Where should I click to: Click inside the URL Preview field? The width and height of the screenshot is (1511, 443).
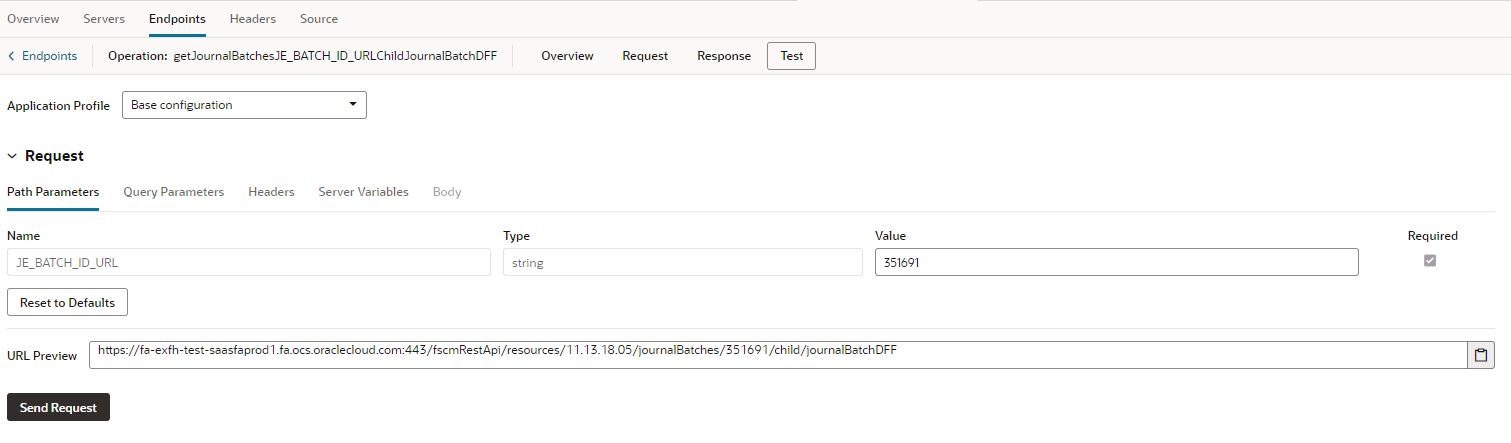click(x=776, y=355)
